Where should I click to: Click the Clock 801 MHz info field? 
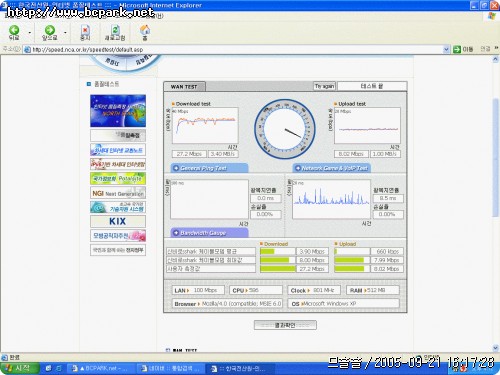tap(314, 290)
